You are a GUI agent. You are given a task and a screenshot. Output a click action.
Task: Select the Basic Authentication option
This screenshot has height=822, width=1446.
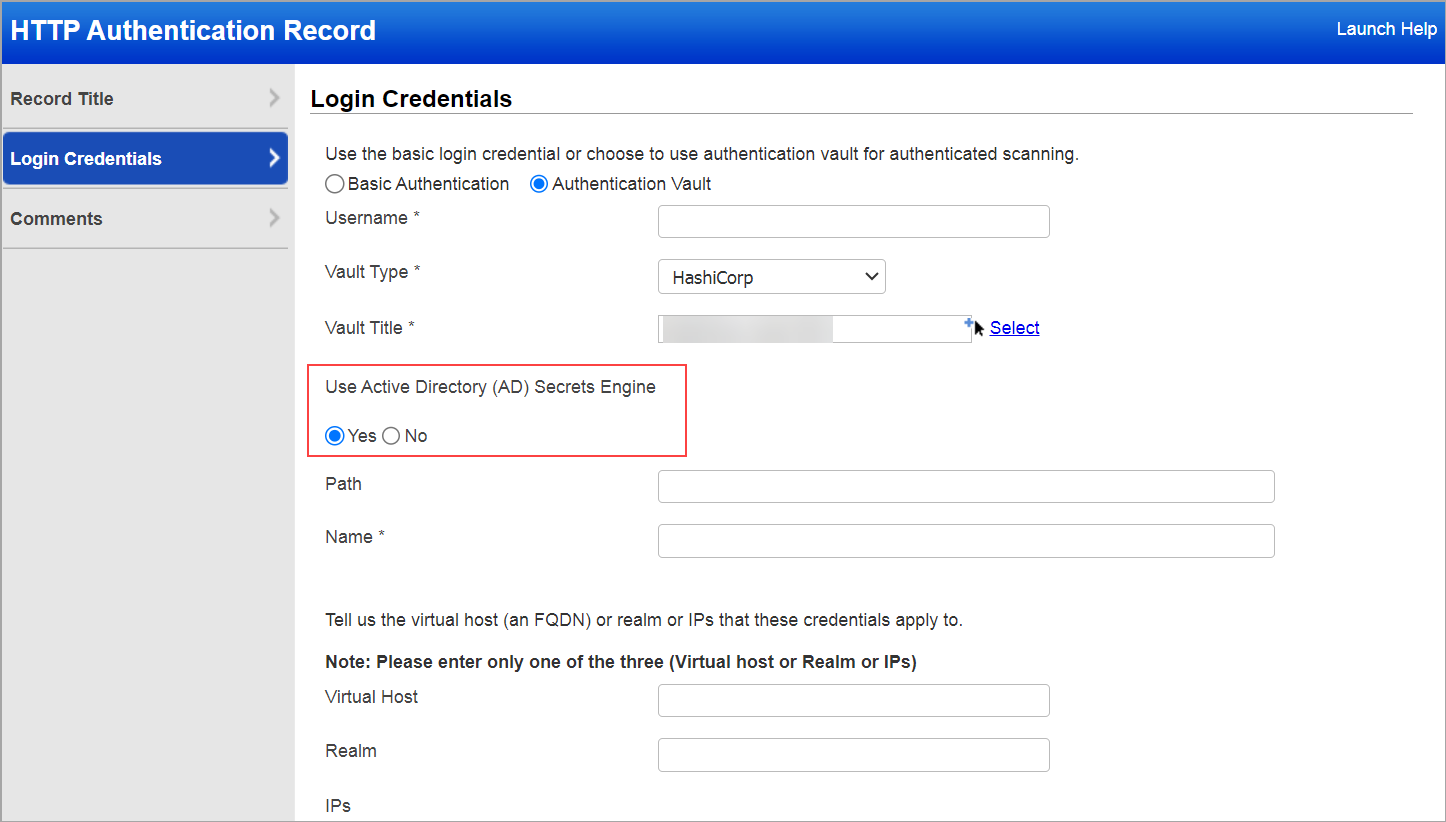tap(335, 183)
